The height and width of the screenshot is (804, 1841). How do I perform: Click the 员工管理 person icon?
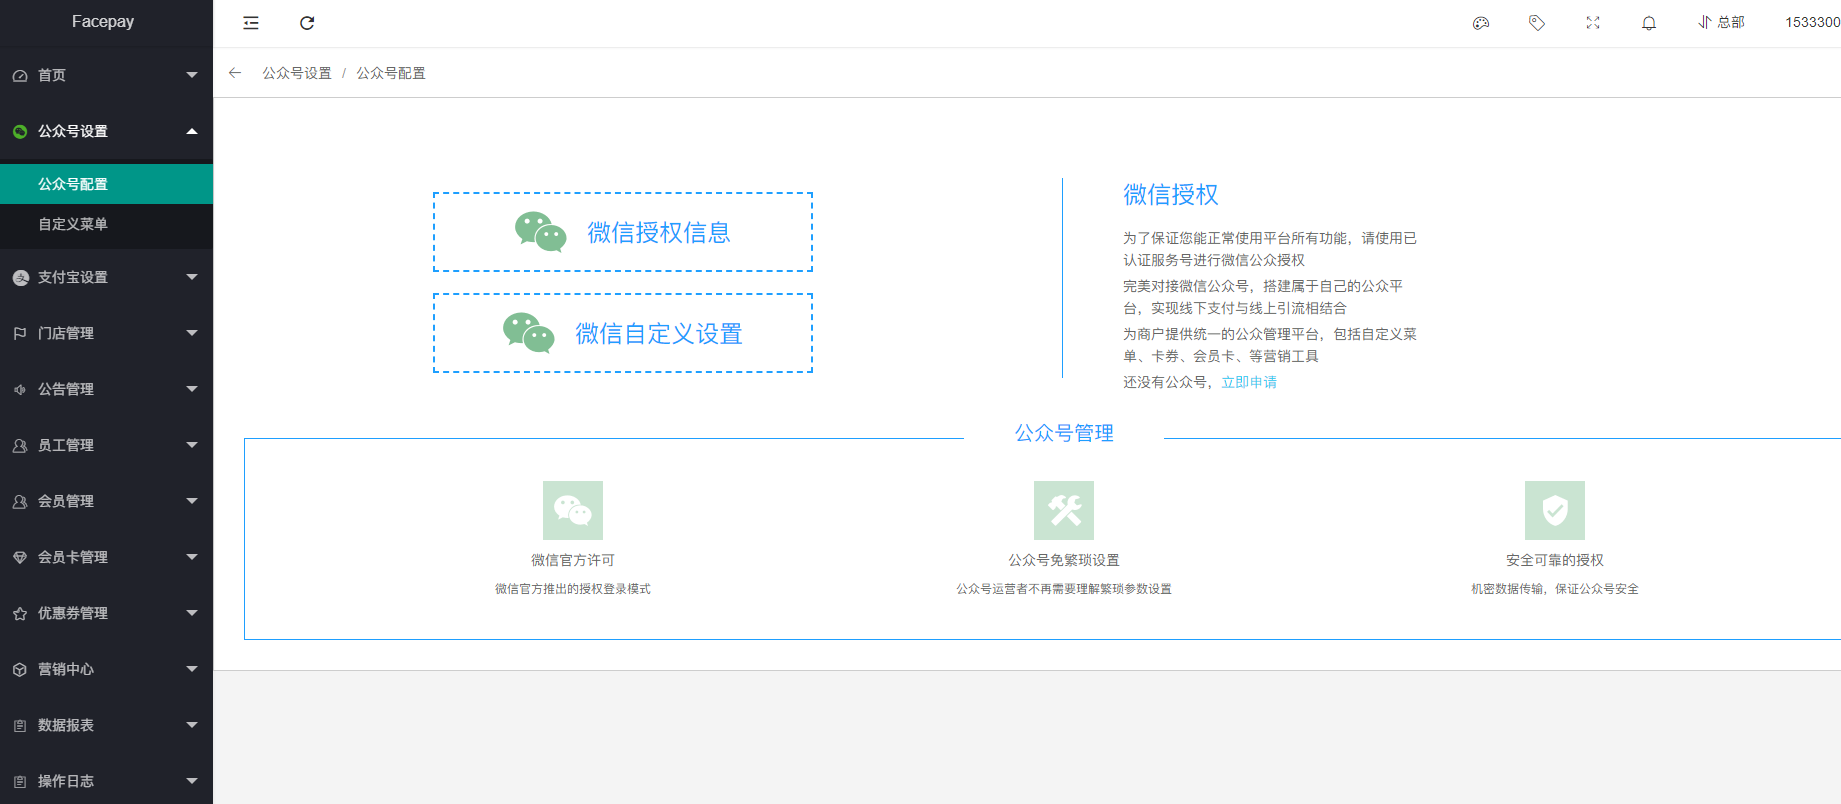click(20, 446)
